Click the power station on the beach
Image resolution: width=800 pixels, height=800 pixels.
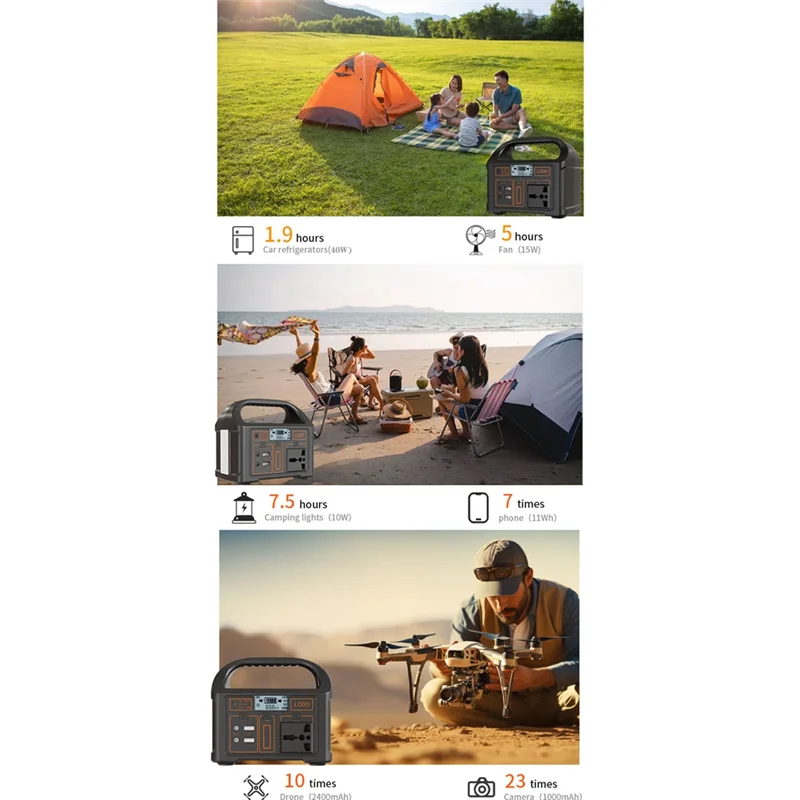pos(265,441)
